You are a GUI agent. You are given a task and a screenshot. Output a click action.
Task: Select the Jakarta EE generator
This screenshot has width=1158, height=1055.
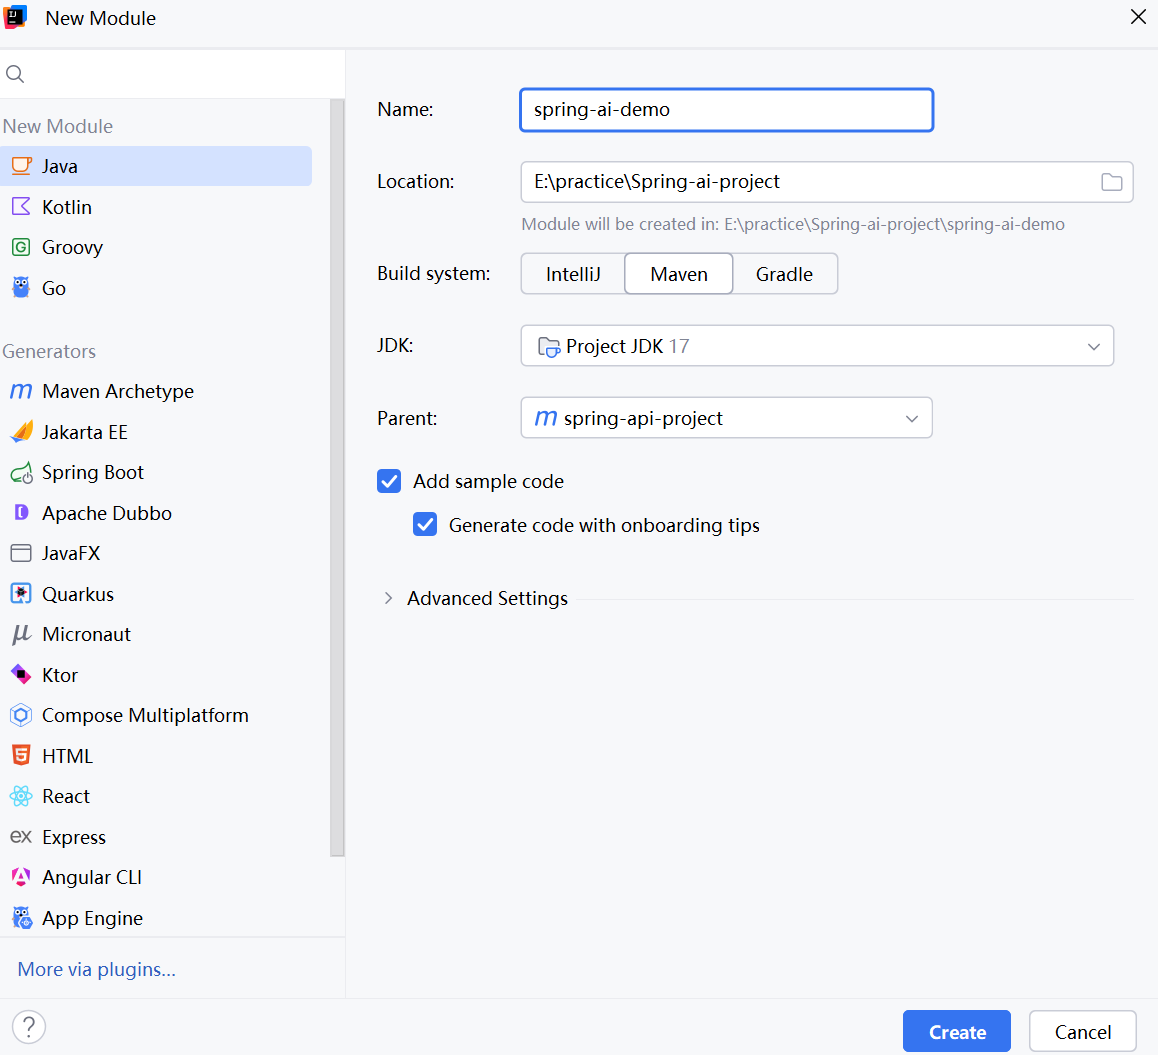click(156, 432)
